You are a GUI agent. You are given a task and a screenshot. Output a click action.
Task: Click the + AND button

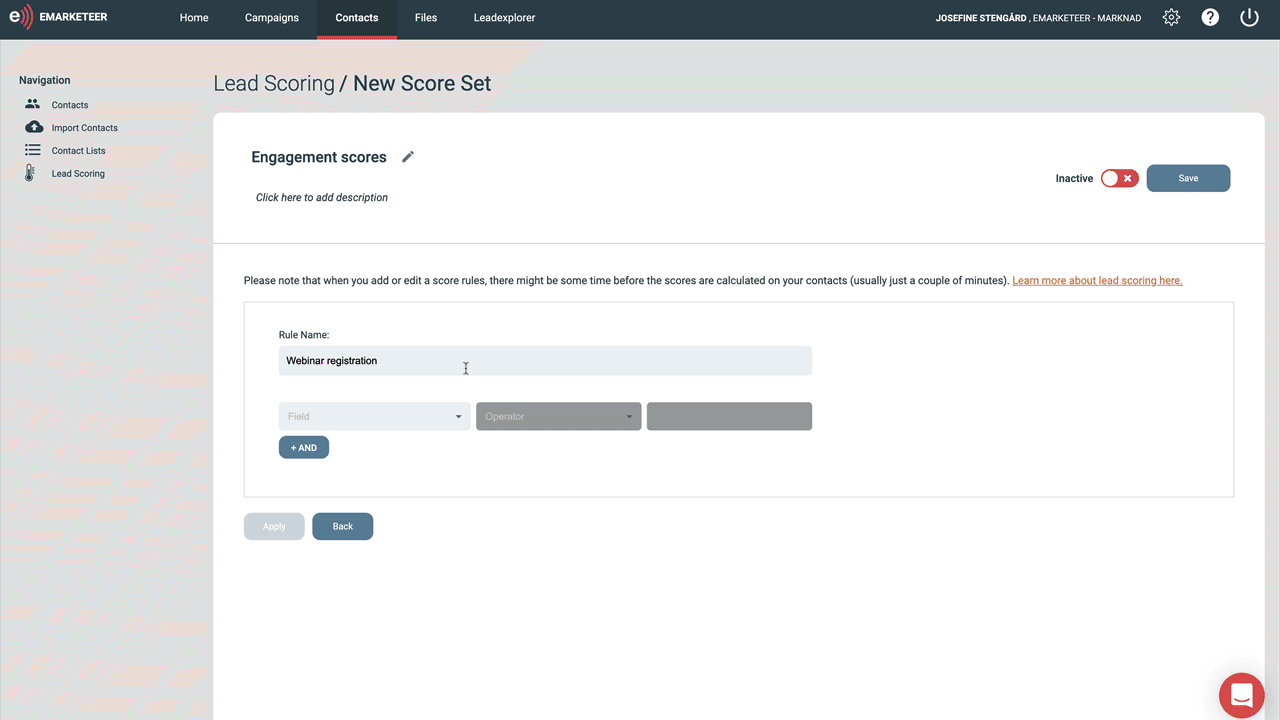click(304, 448)
